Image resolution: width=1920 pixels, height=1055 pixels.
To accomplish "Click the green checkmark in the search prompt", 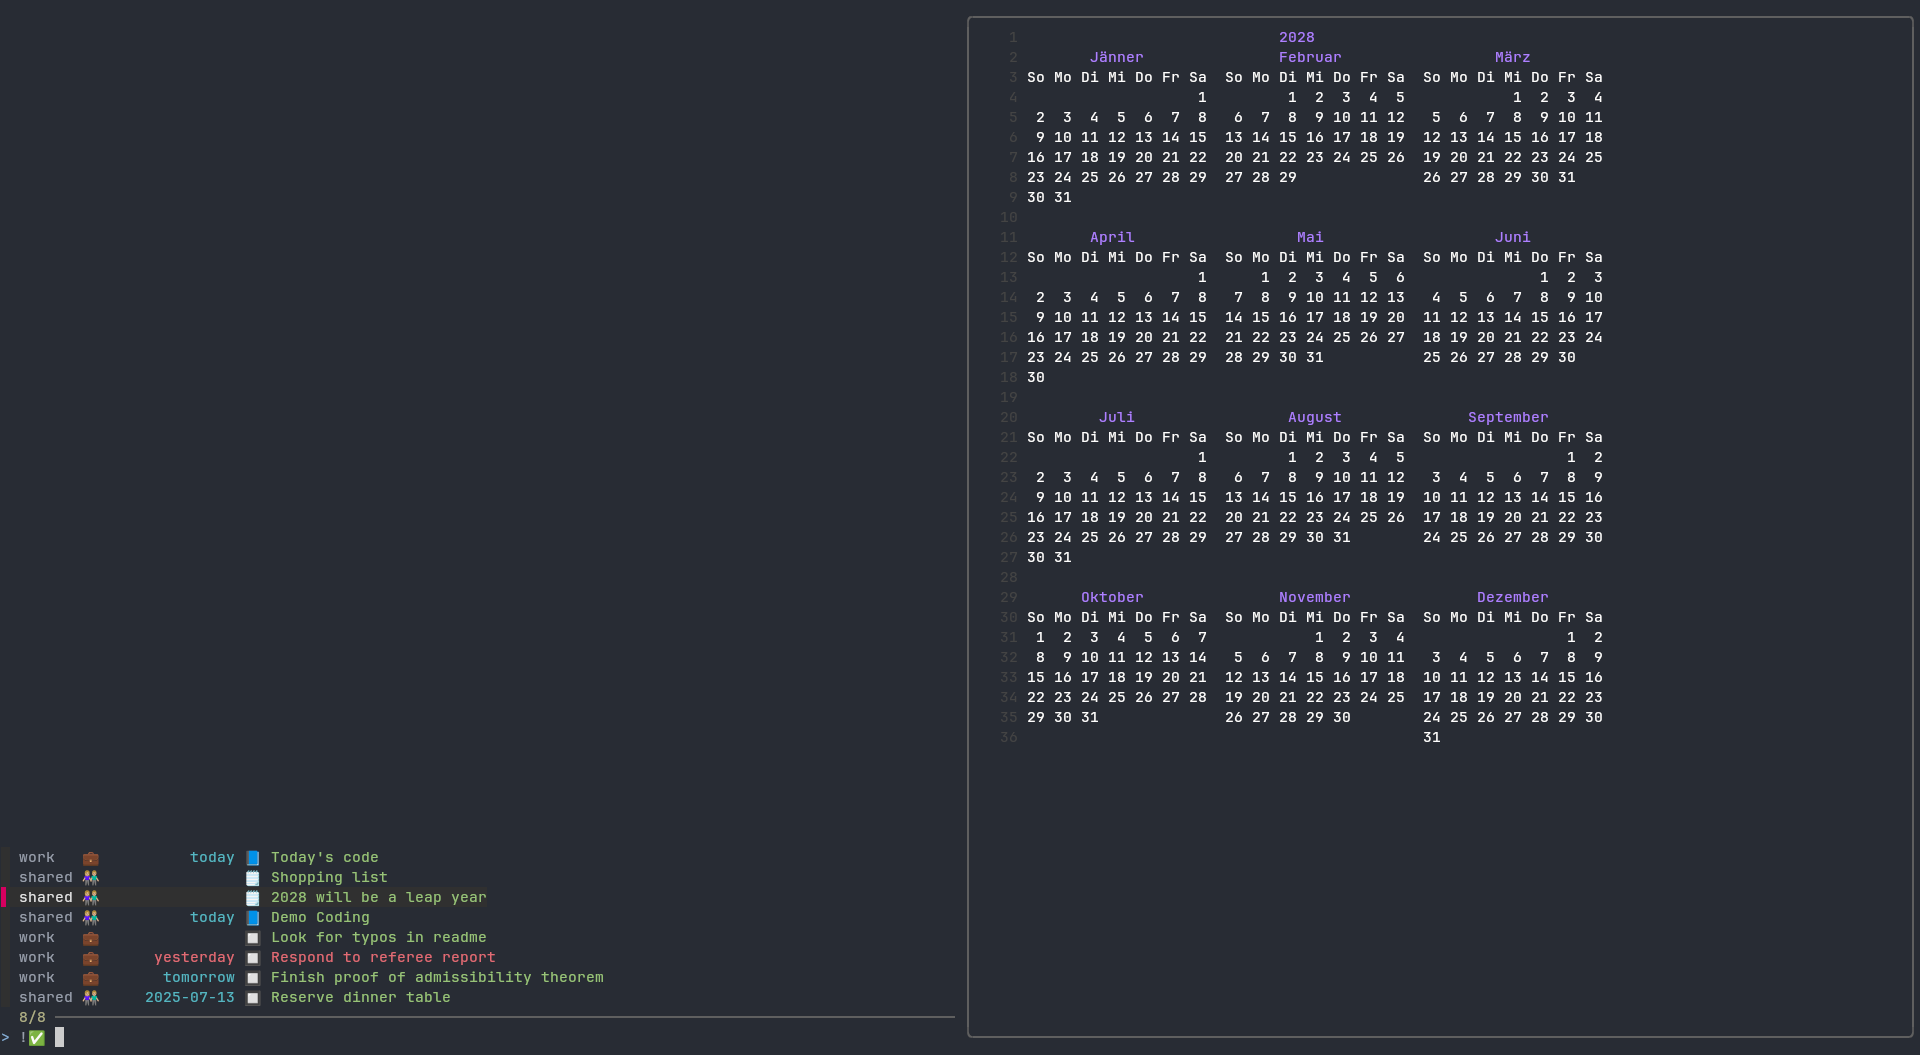I will point(37,1038).
